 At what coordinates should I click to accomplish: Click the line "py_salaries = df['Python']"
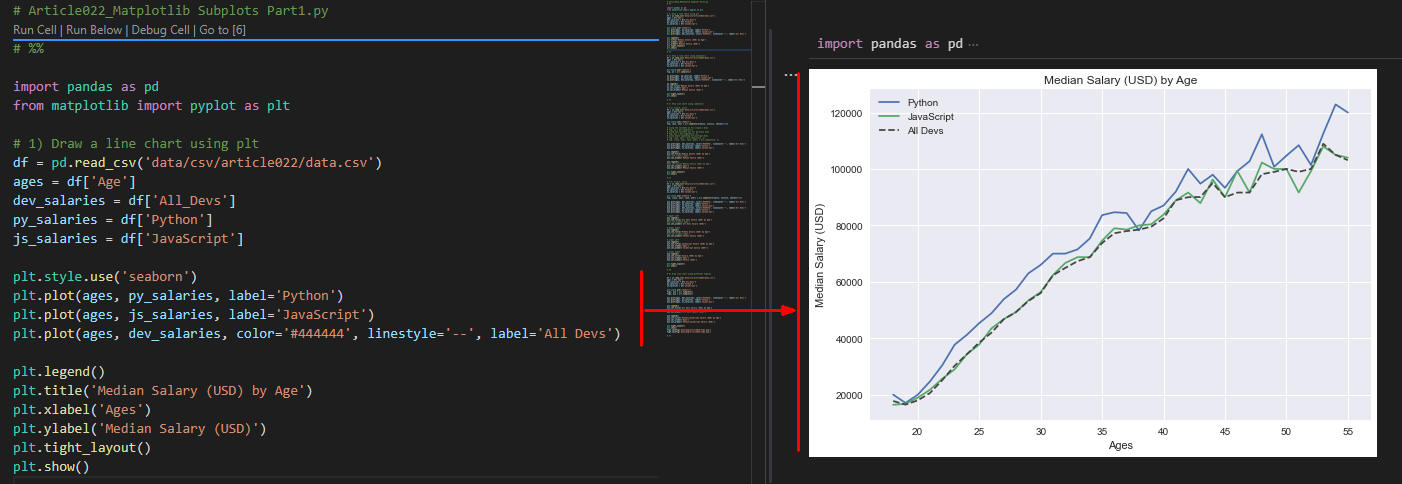click(x=112, y=220)
